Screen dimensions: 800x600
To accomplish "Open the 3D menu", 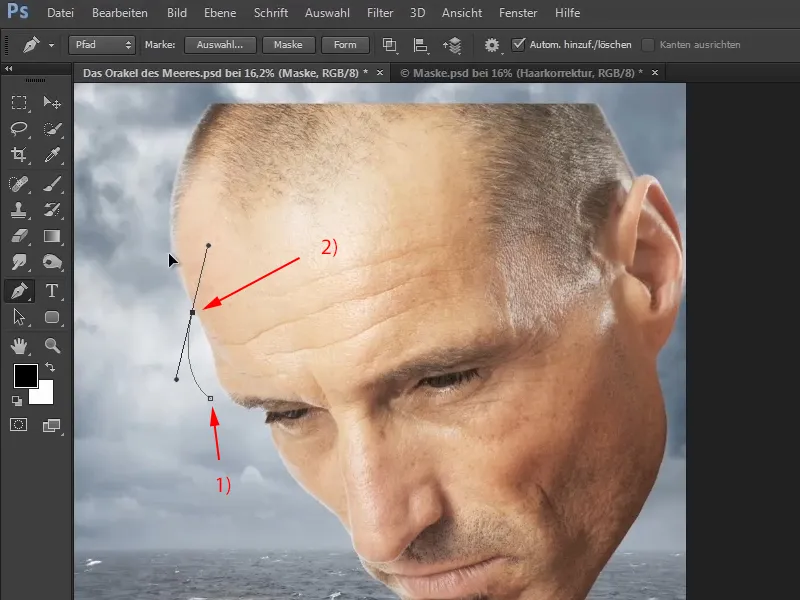I will (417, 13).
